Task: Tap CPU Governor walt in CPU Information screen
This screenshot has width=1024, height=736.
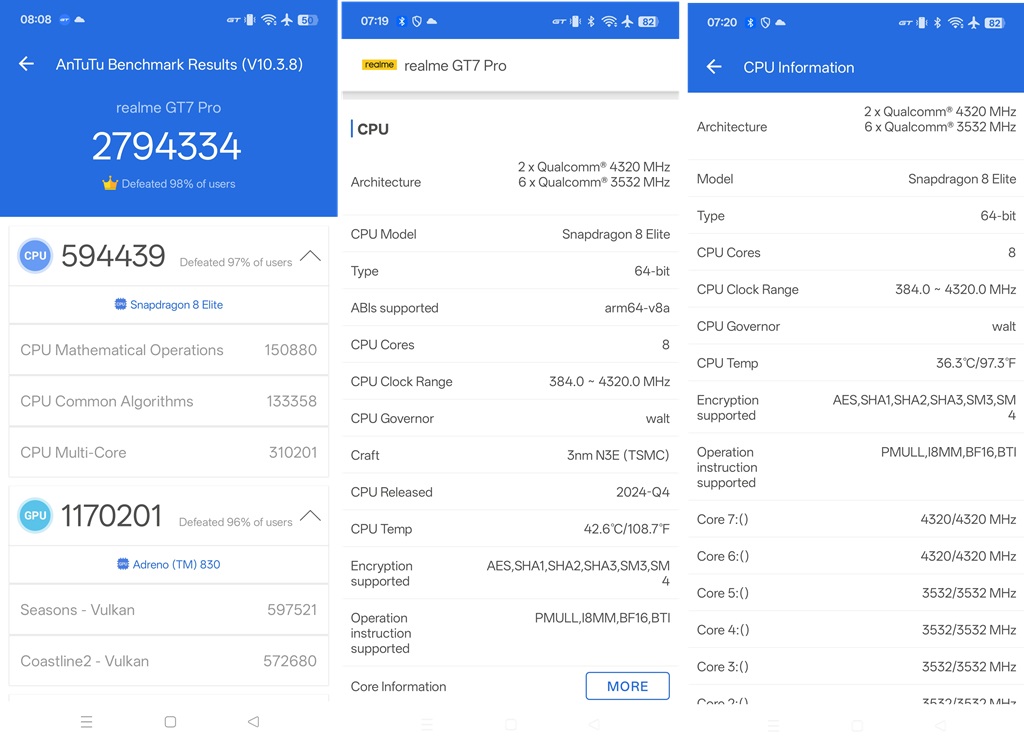Action: 856,326
